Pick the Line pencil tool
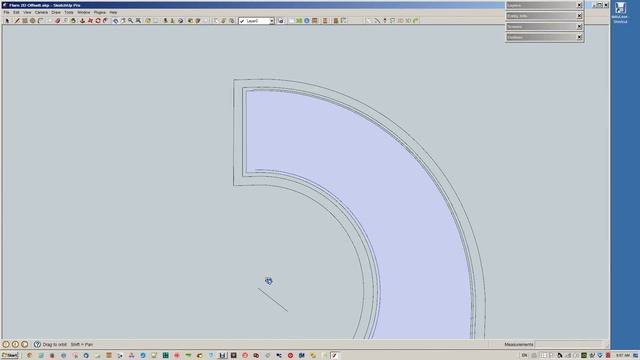640x360 pixels. [x=17, y=20]
